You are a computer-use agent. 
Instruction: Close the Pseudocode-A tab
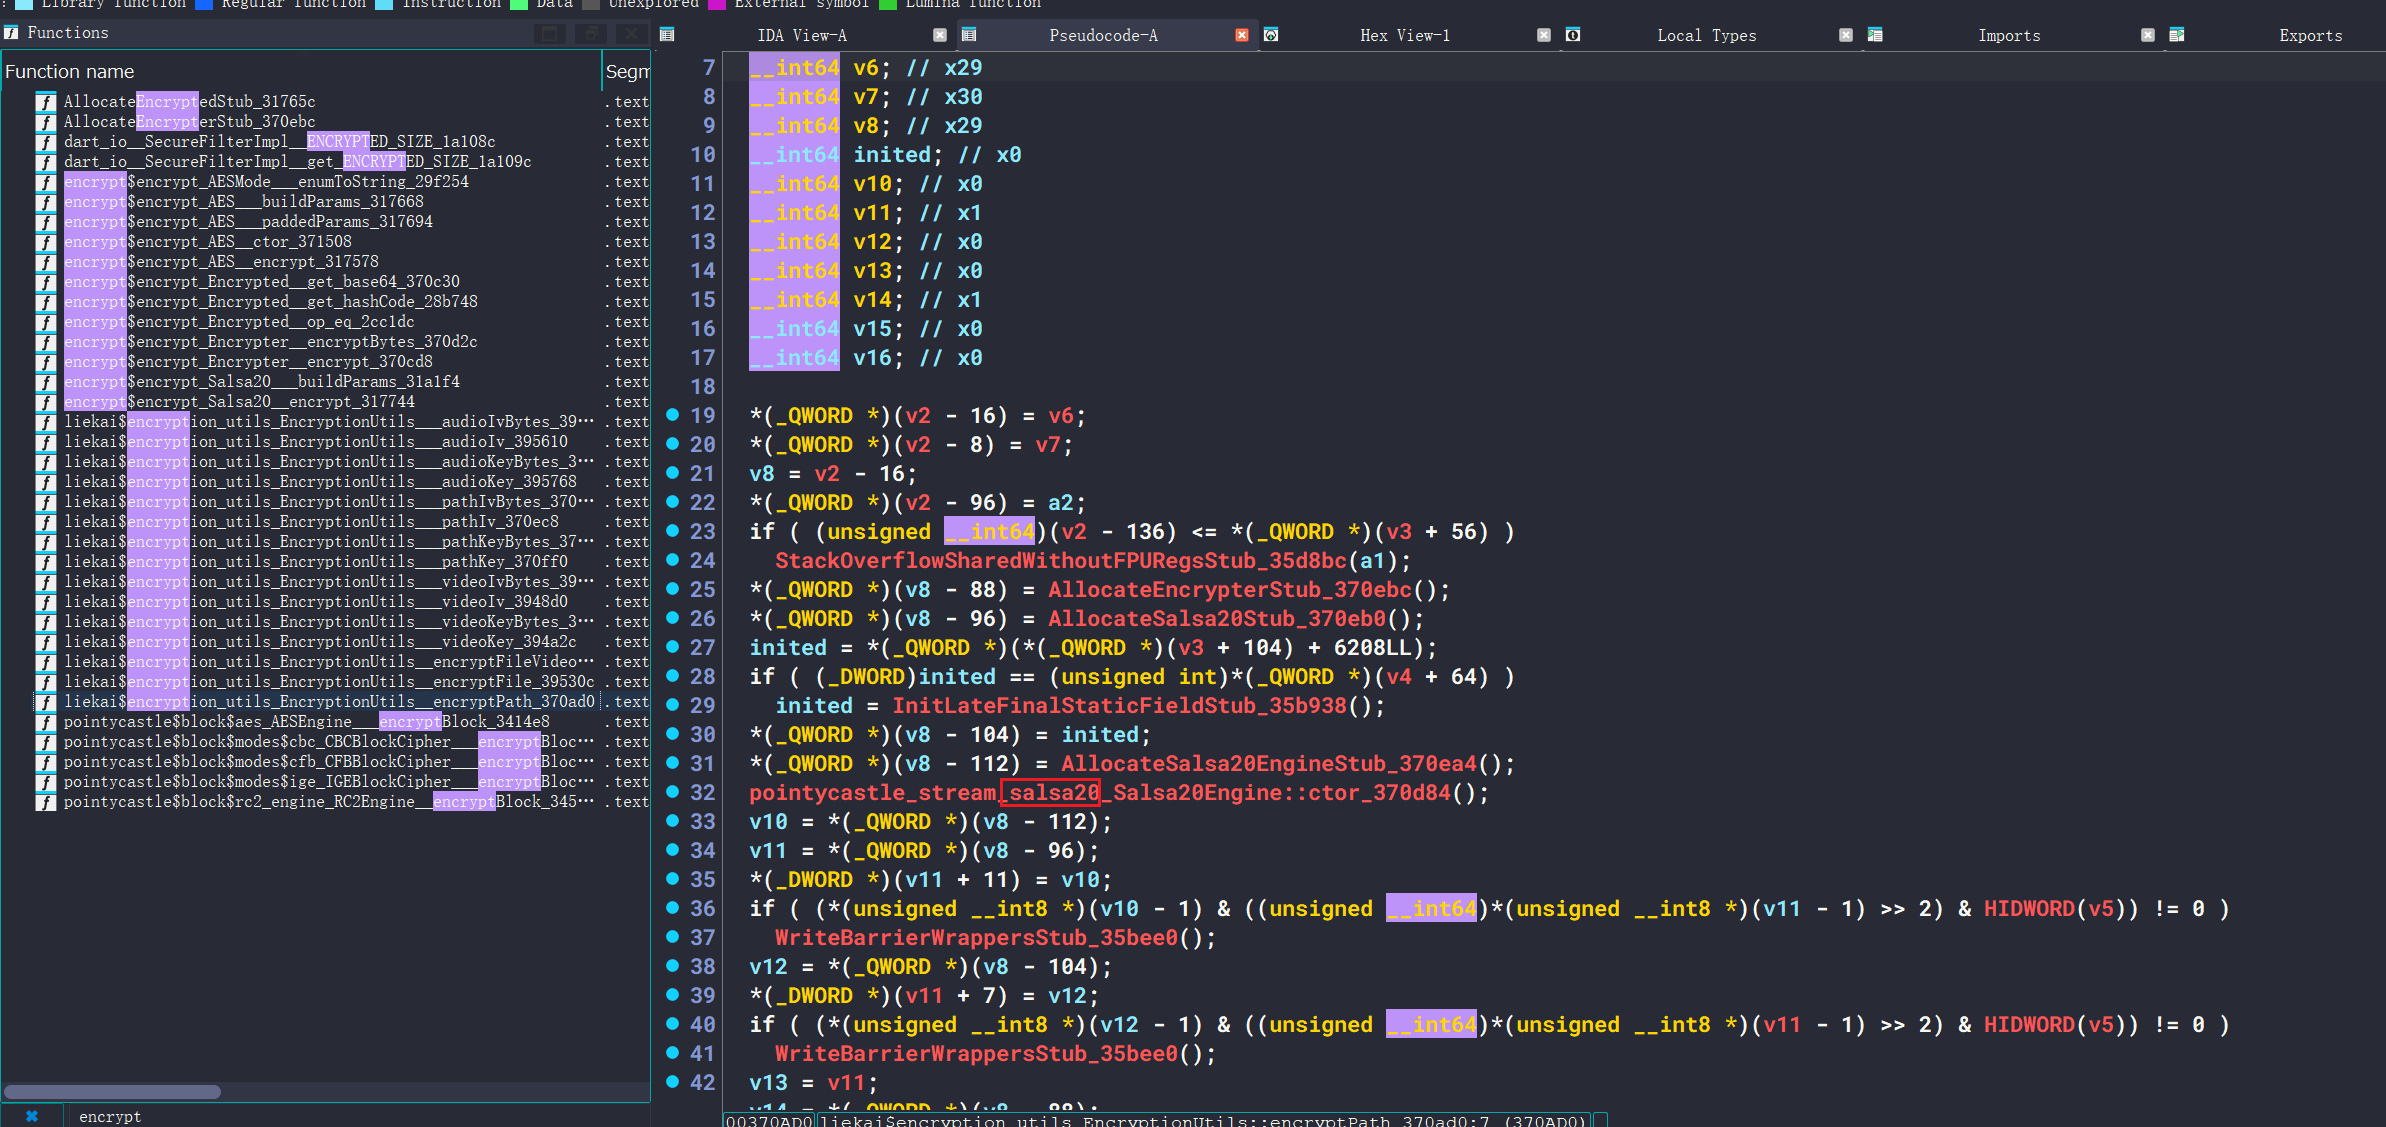click(x=1242, y=35)
